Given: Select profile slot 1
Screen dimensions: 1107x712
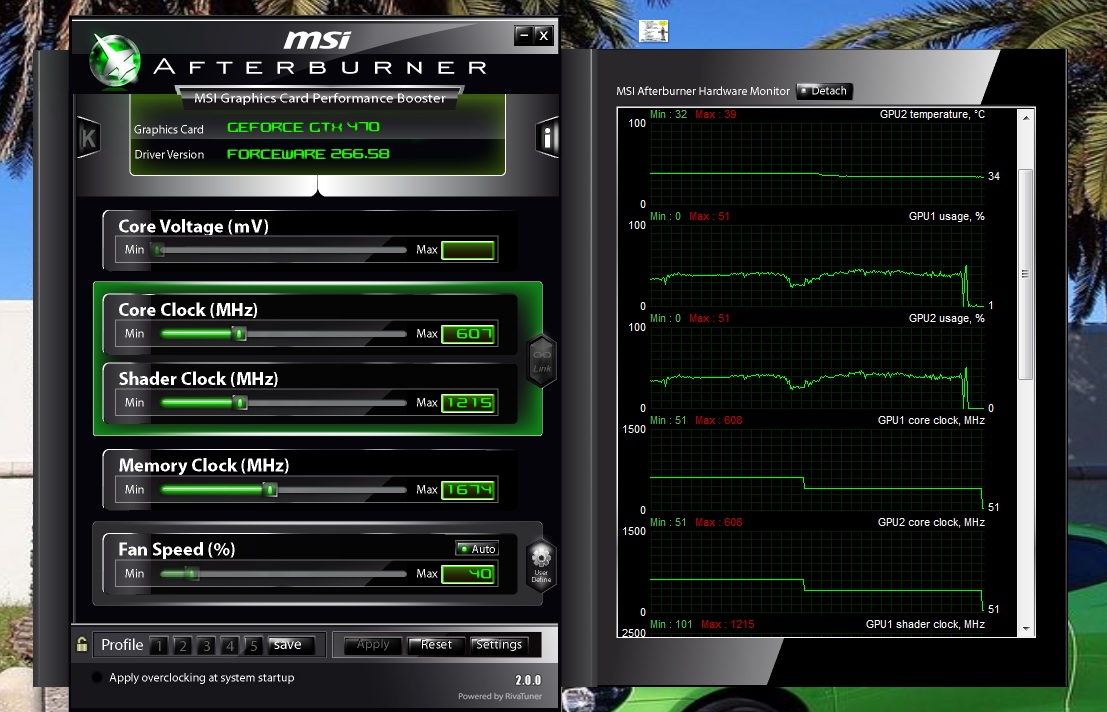Looking at the screenshot, I should coord(159,645).
